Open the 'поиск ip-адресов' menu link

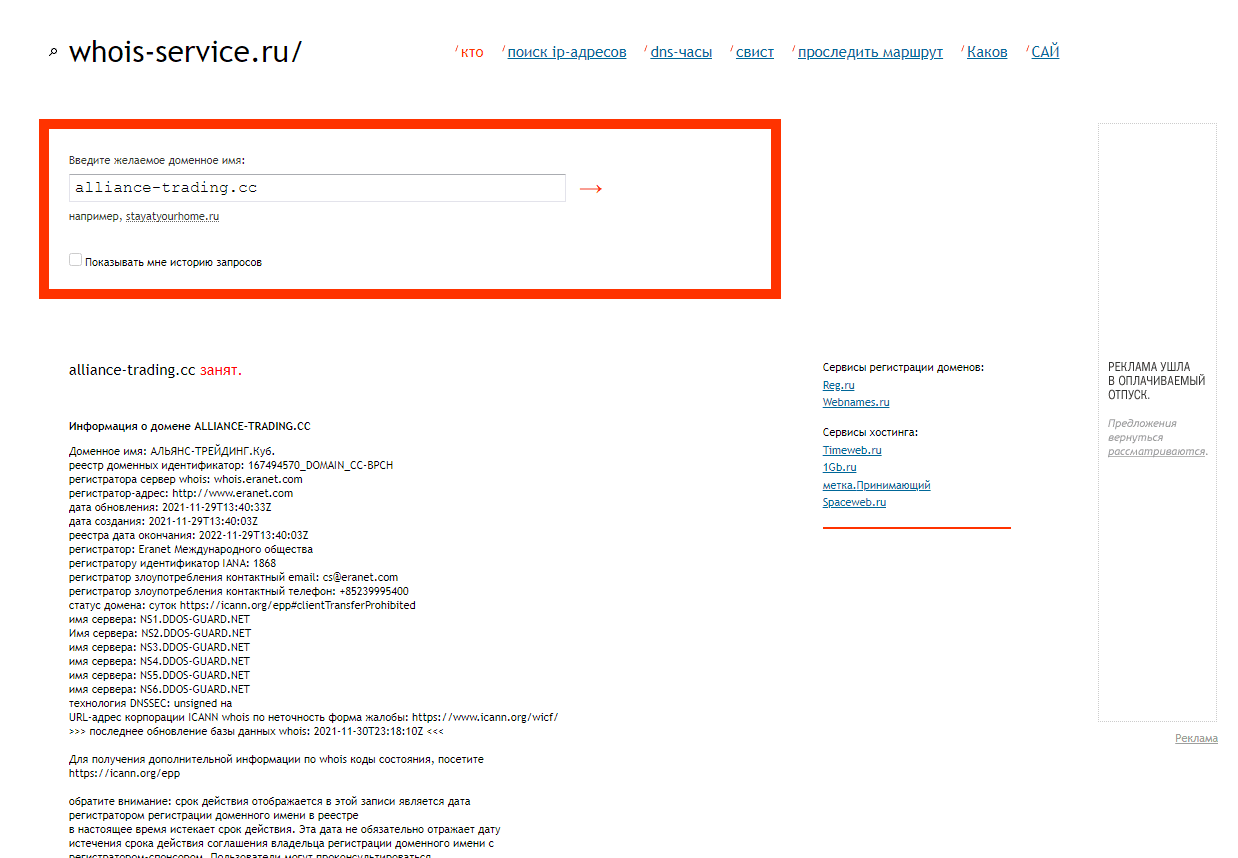pyautogui.click(x=566, y=52)
